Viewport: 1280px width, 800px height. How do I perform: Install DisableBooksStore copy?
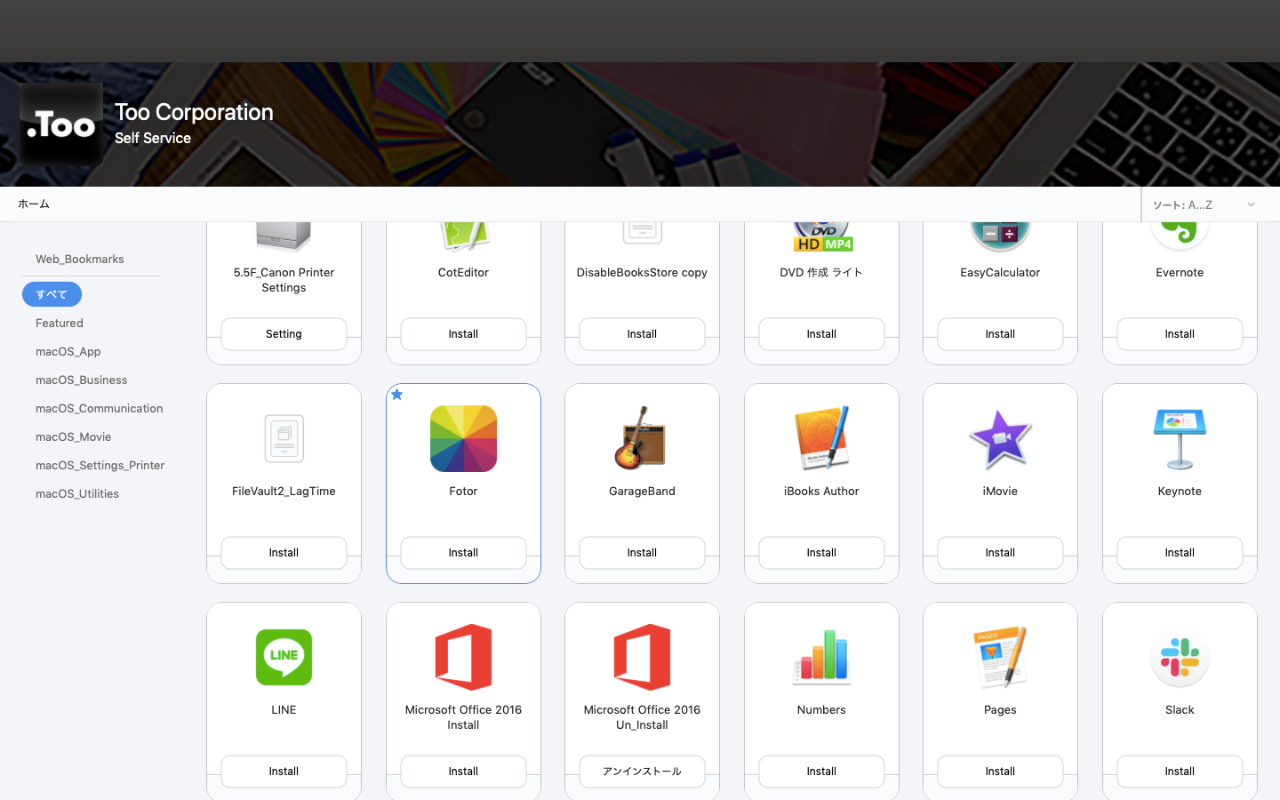[x=642, y=334]
